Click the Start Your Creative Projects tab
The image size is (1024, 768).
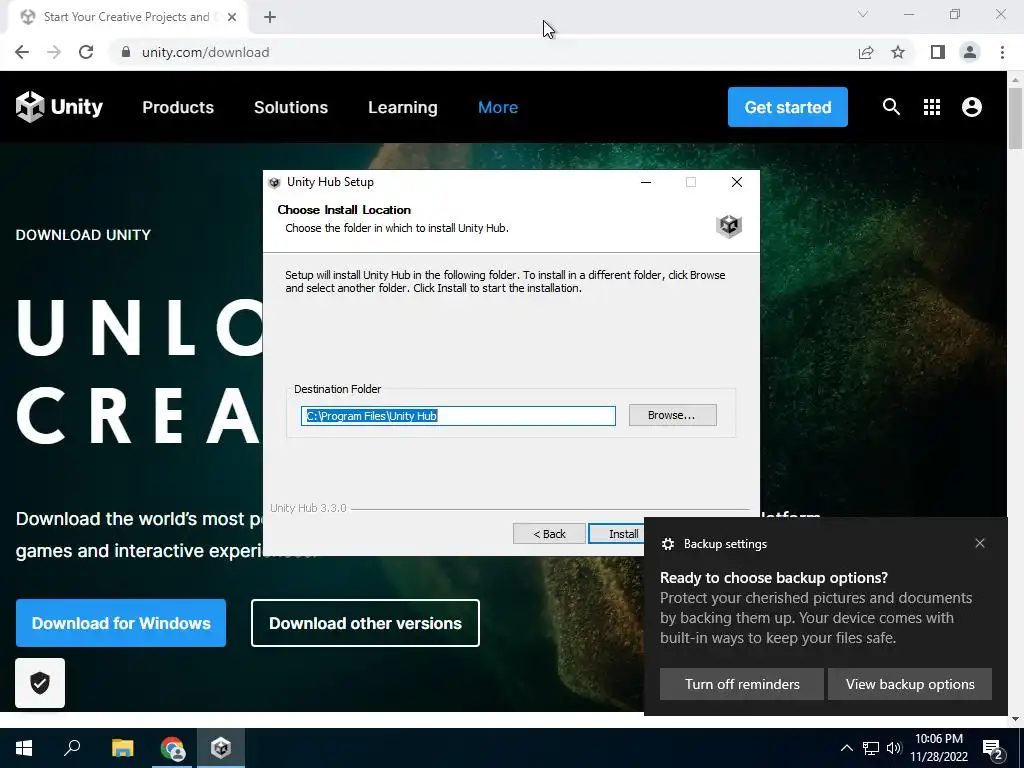click(x=126, y=17)
